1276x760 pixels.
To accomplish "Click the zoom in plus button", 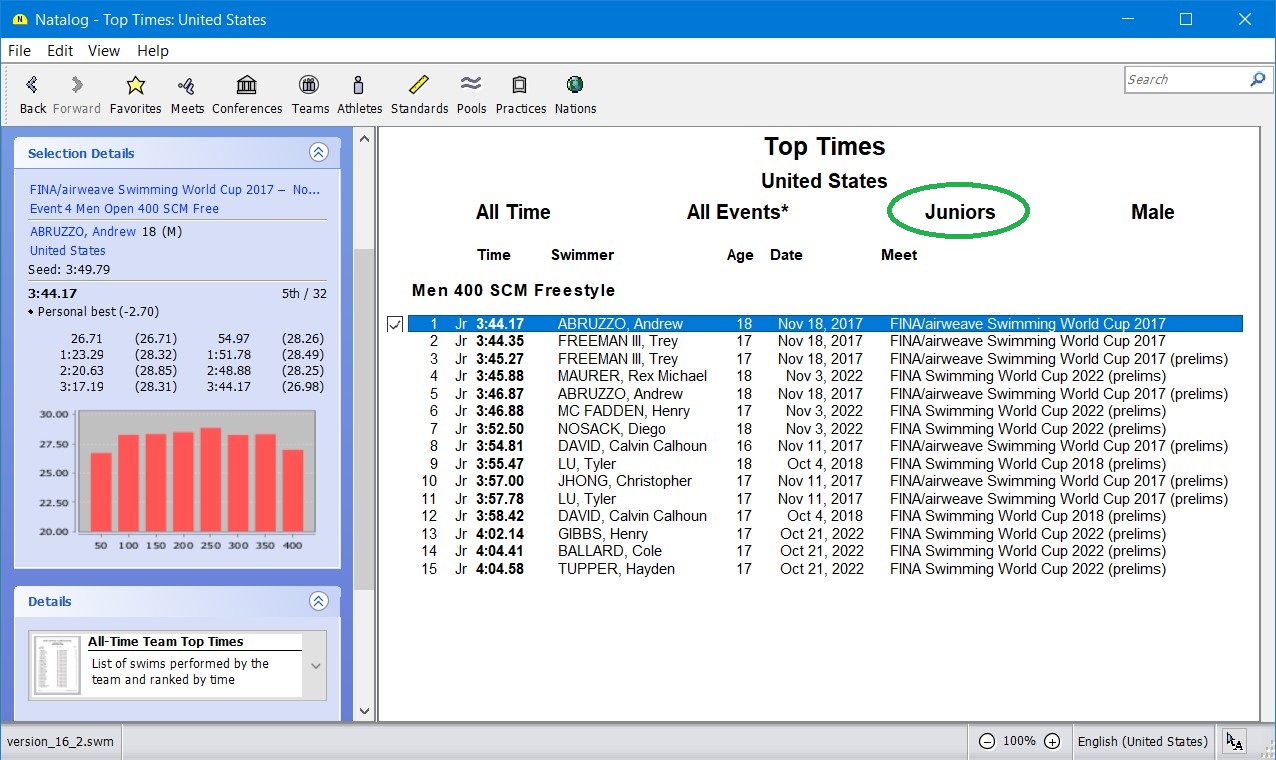I will point(1052,741).
